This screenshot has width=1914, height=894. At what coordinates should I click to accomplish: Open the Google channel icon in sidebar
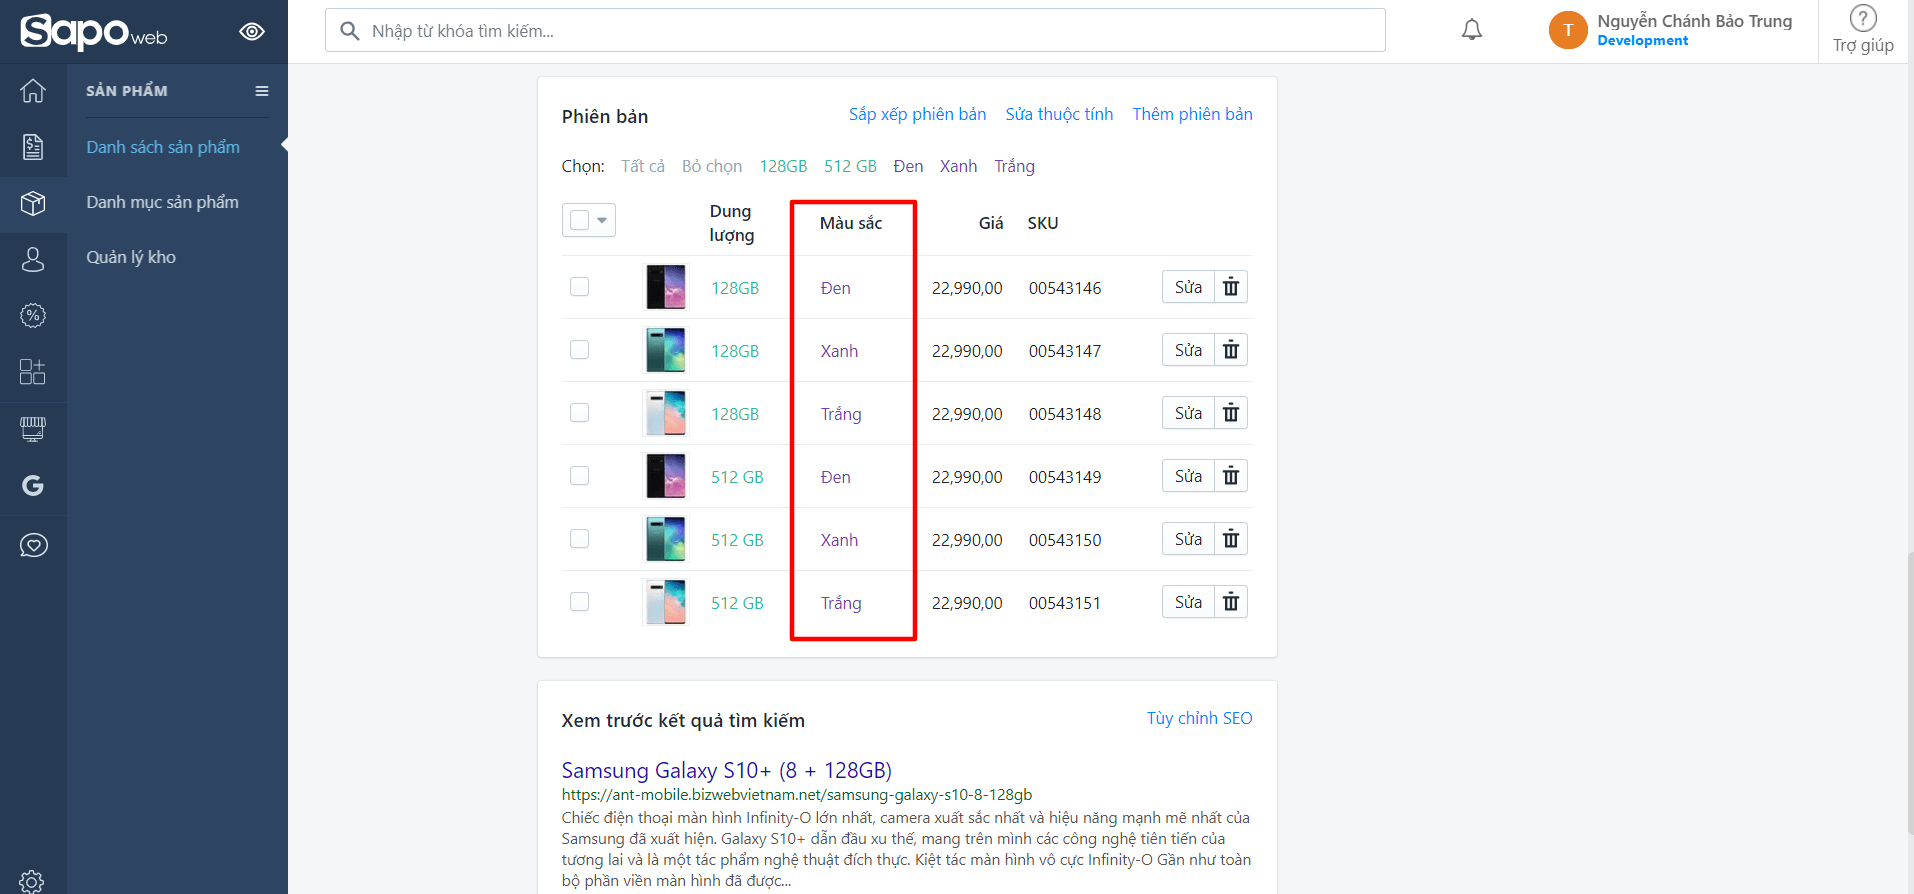click(33, 486)
